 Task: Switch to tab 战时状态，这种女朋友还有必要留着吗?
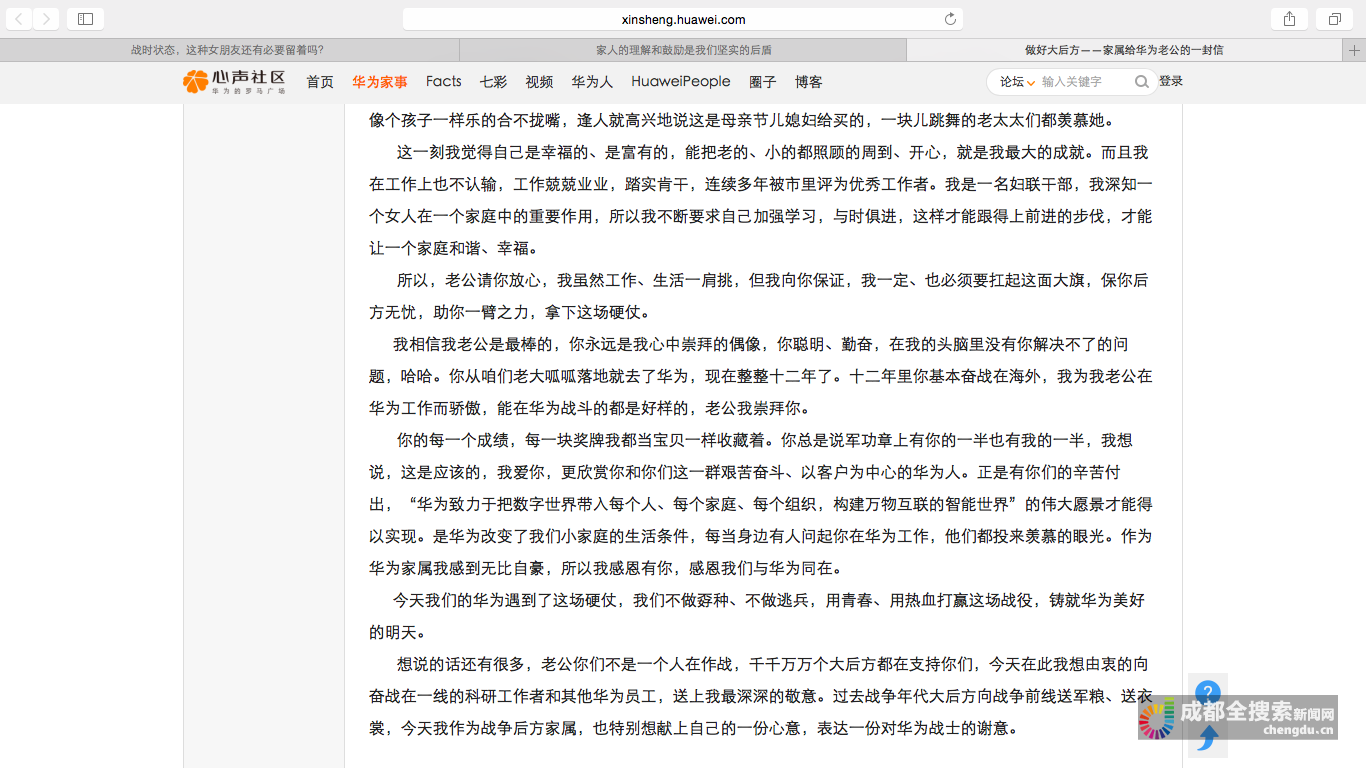click(228, 50)
